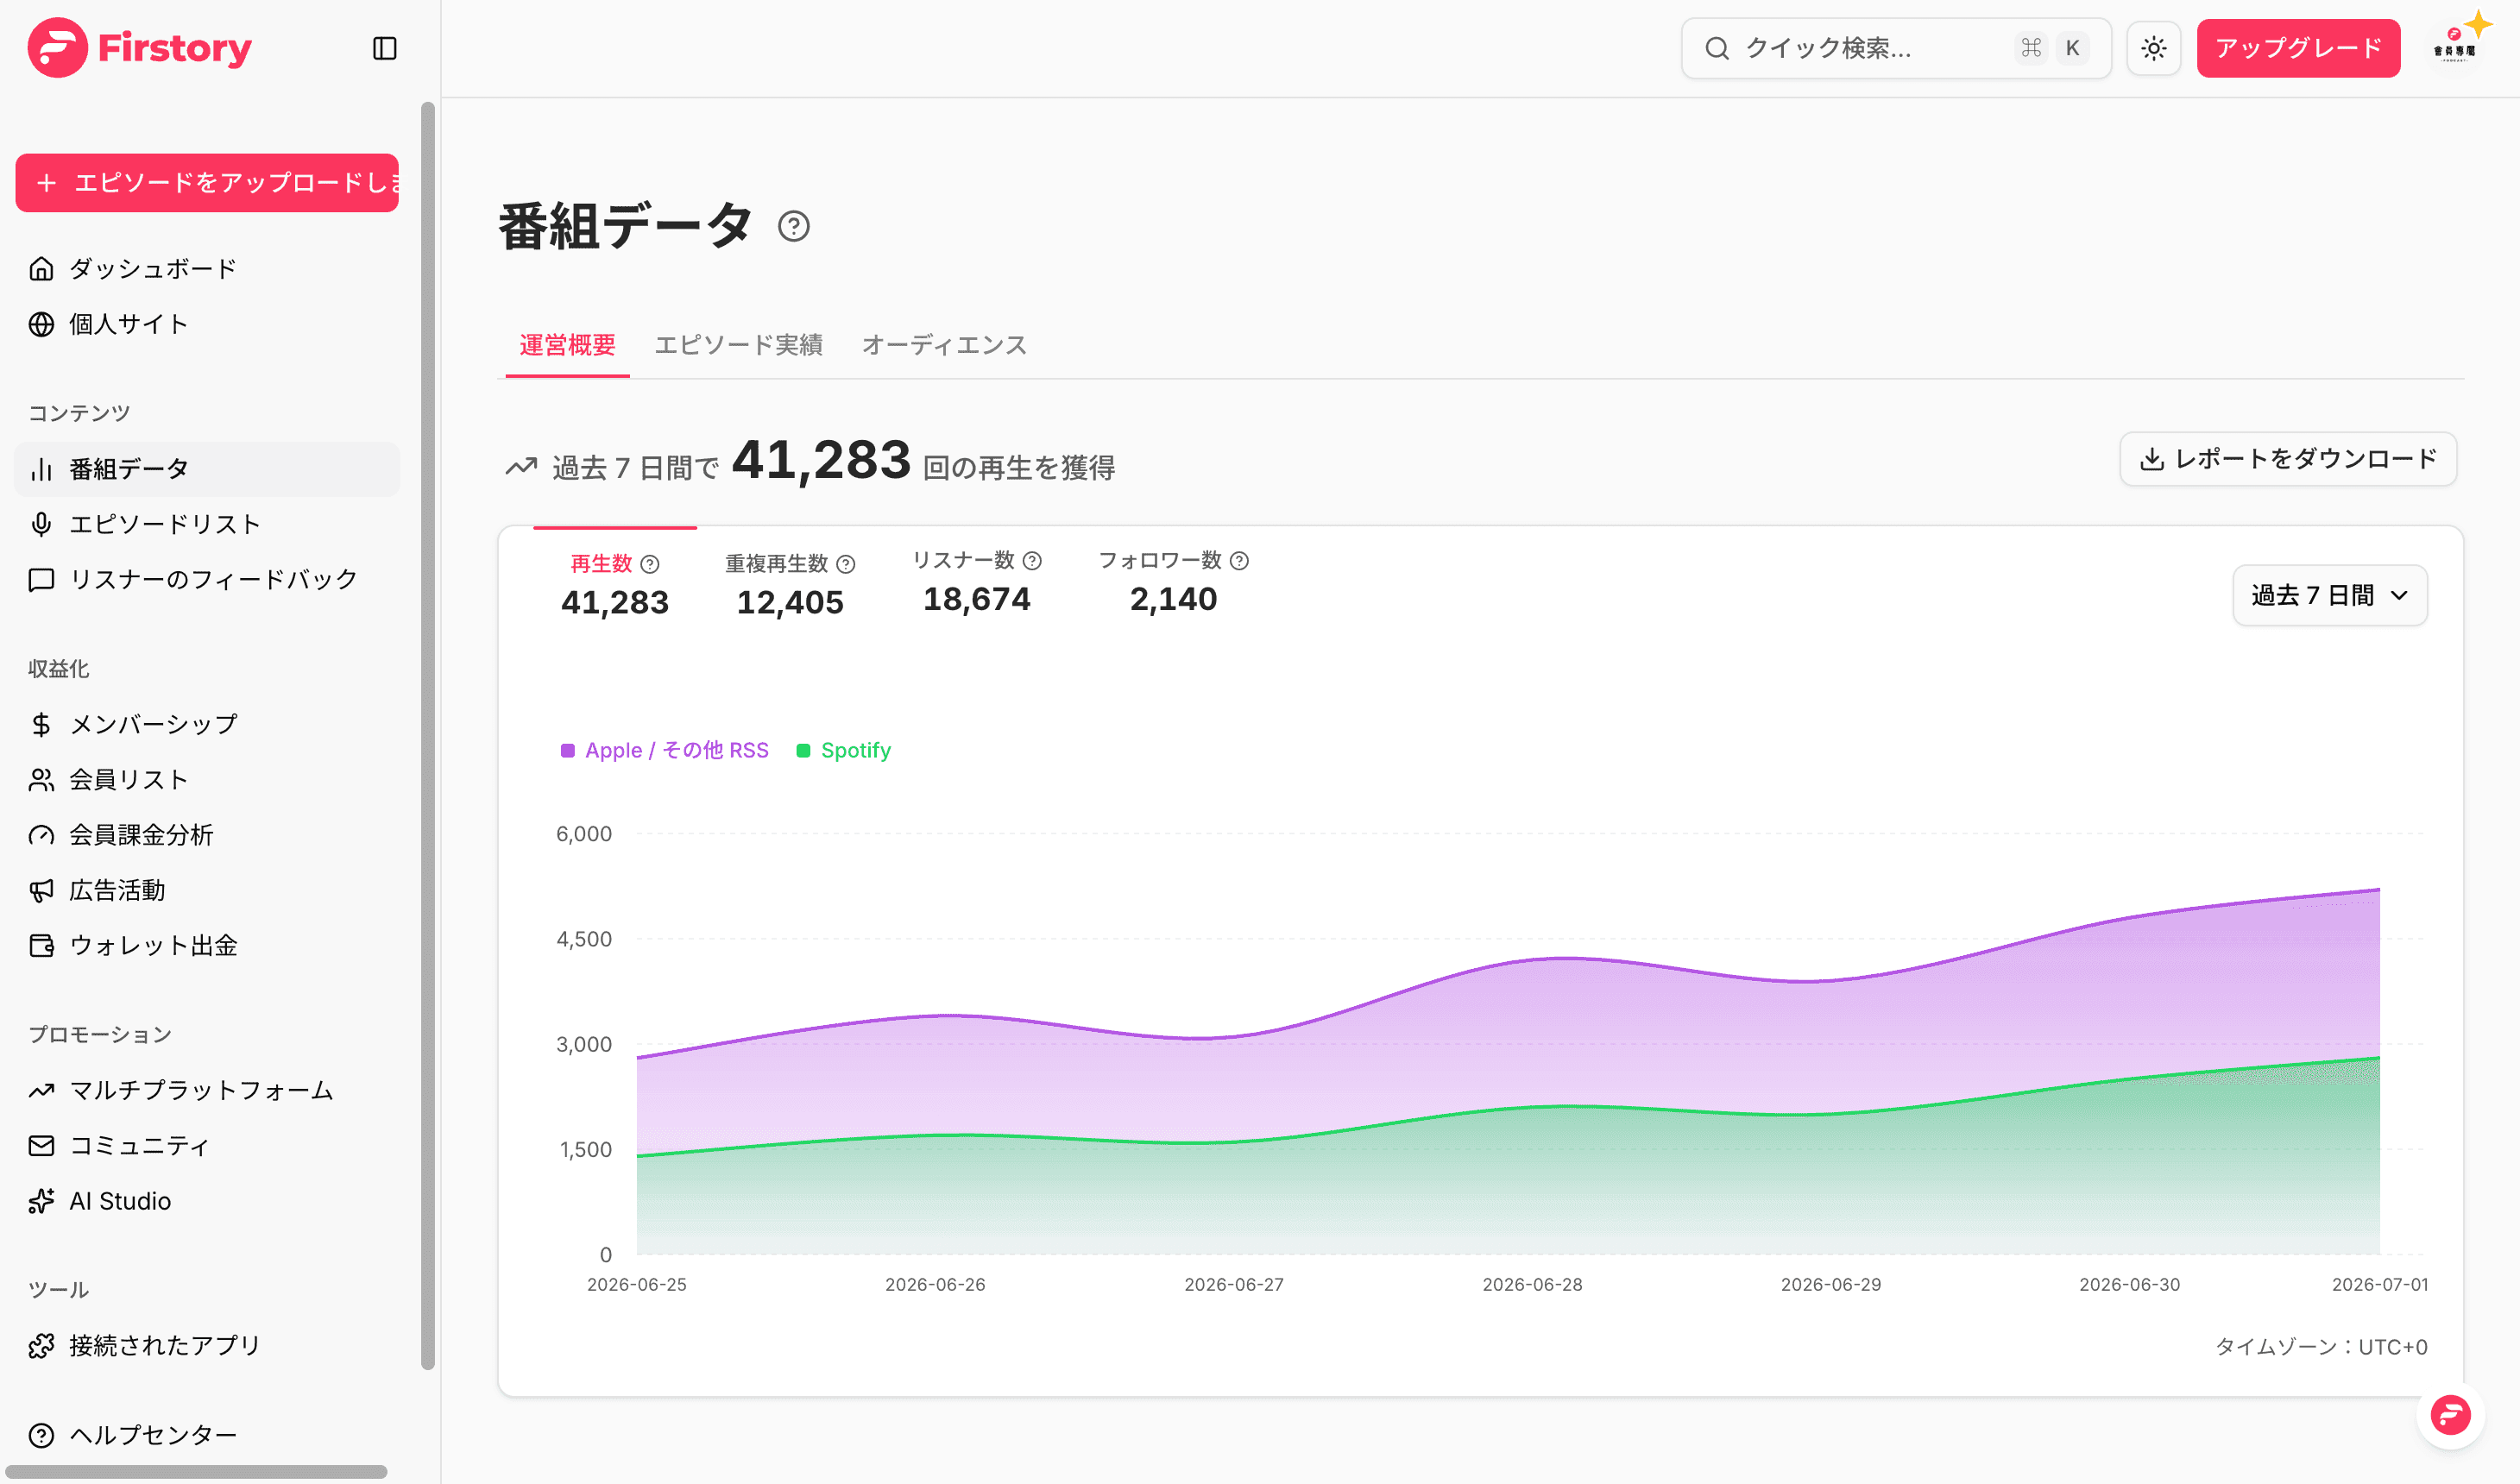Click the Firstory logo
This screenshot has height=1484, width=2520.
click(140, 48)
